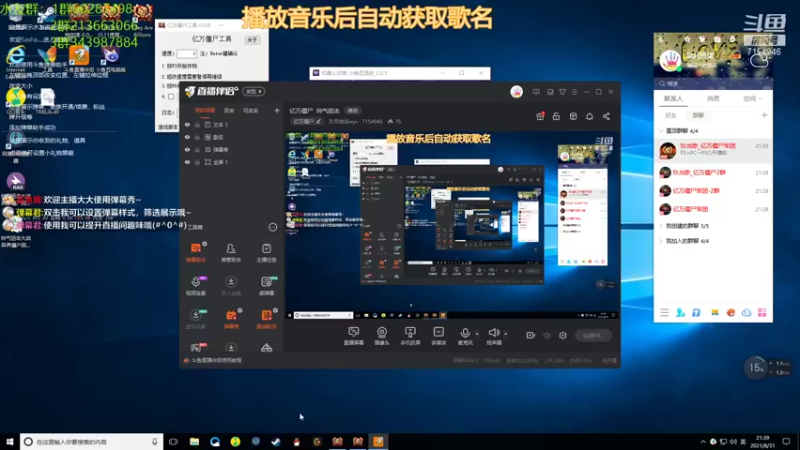Open File Explorer from taskbar
Screen dimensions: 800x450
click(x=194, y=442)
